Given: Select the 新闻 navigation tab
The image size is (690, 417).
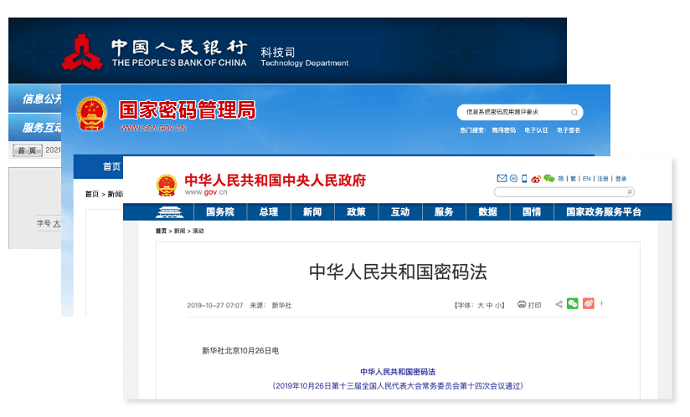Looking at the screenshot, I should (312, 212).
